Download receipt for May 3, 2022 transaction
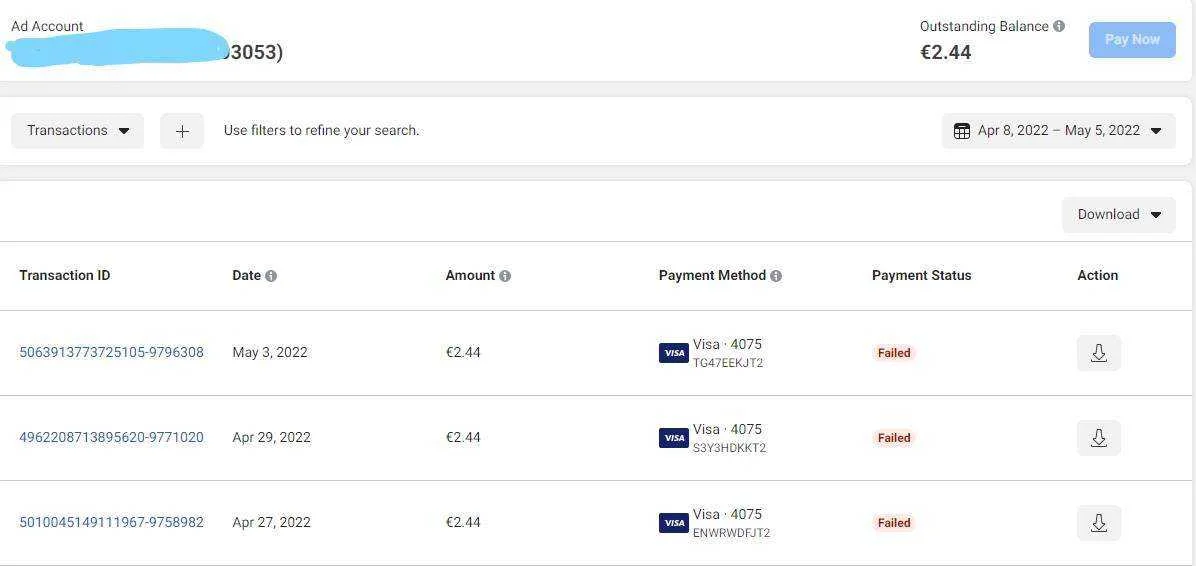The image size is (1196, 566). coord(1098,353)
